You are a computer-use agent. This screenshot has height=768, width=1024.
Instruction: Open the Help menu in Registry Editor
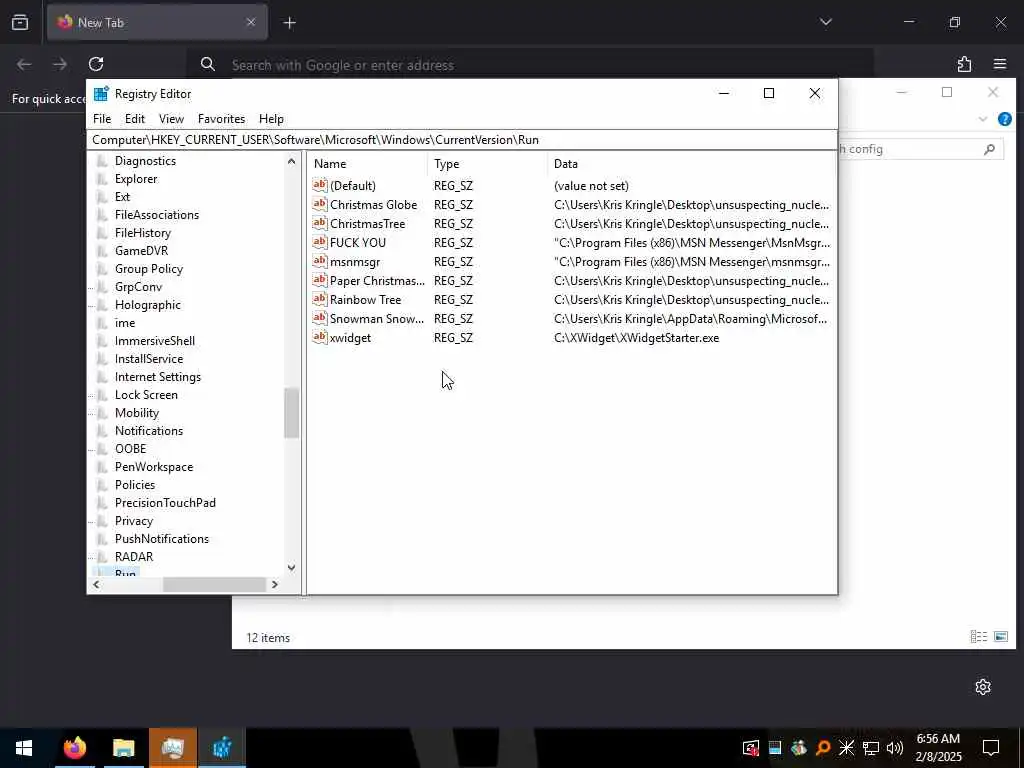pyautogui.click(x=271, y=119)
